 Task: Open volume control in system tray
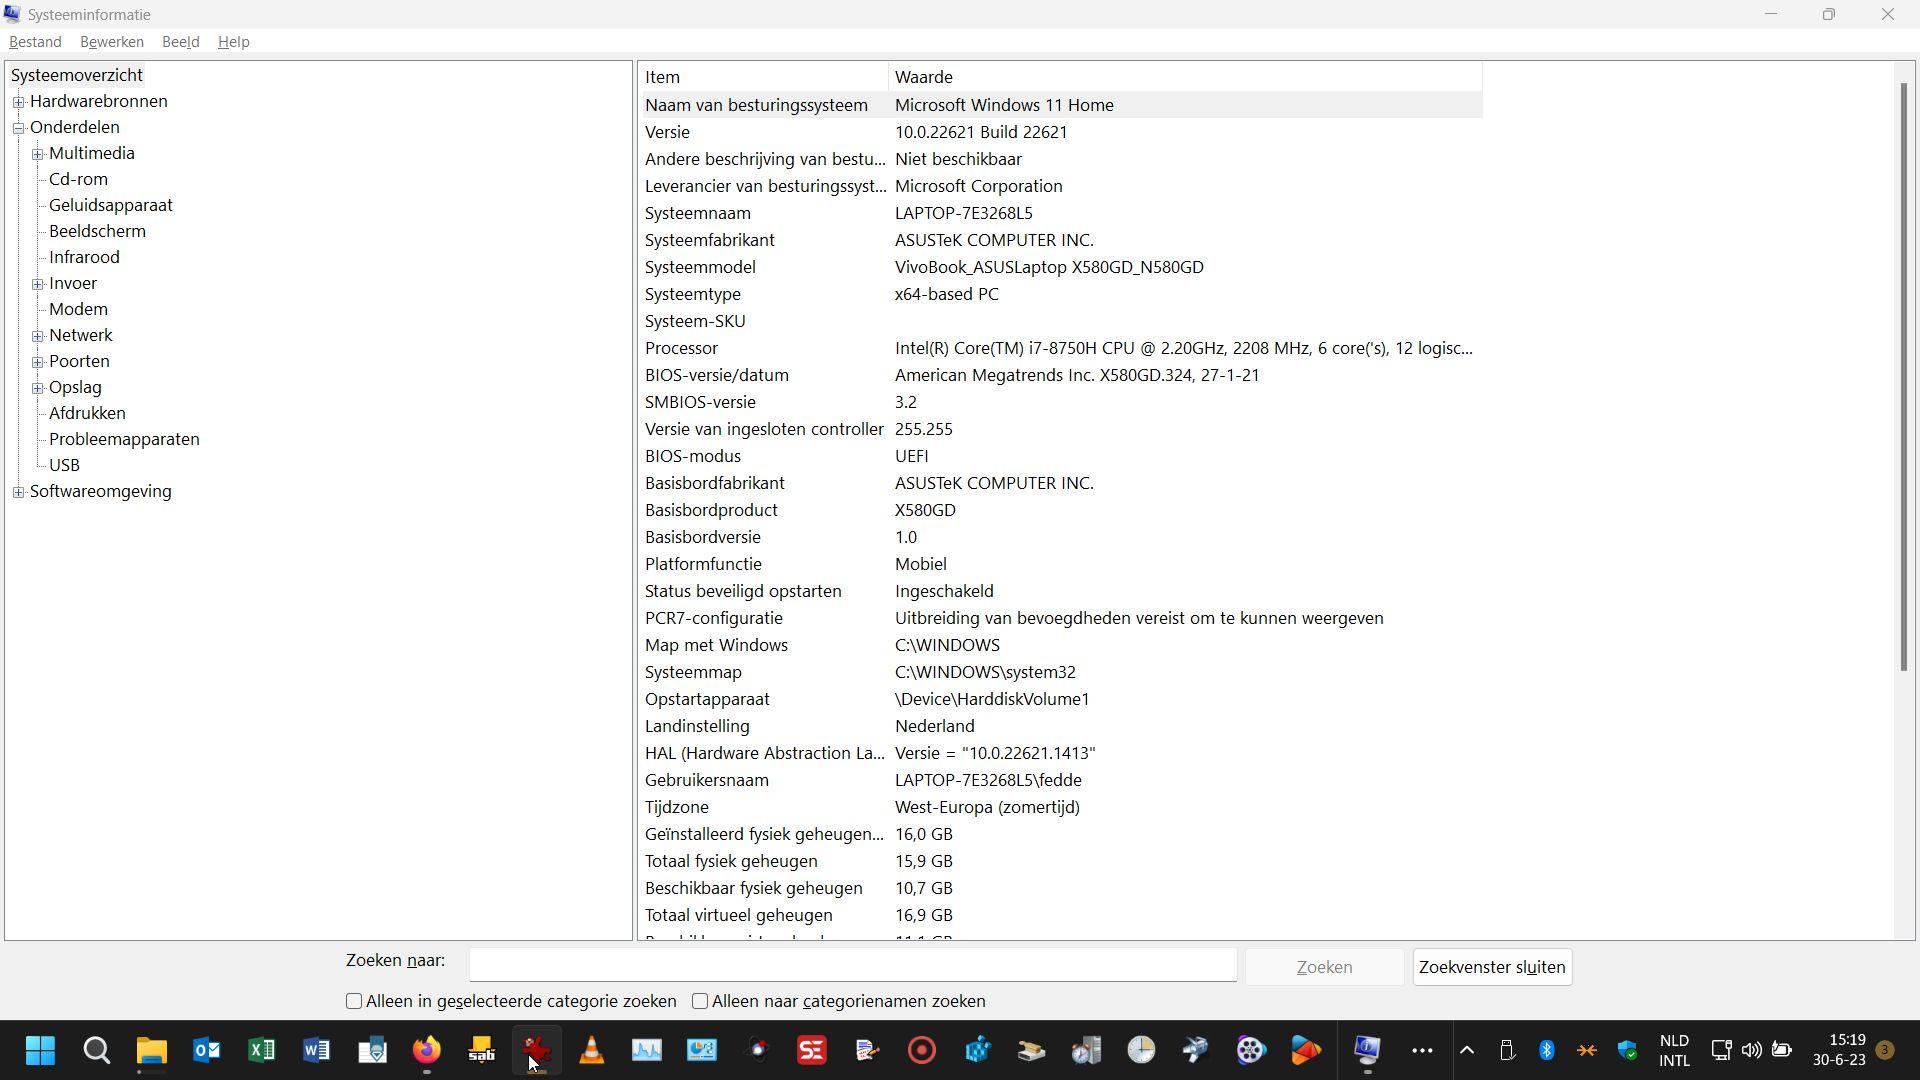(x=1751, y=1050)
